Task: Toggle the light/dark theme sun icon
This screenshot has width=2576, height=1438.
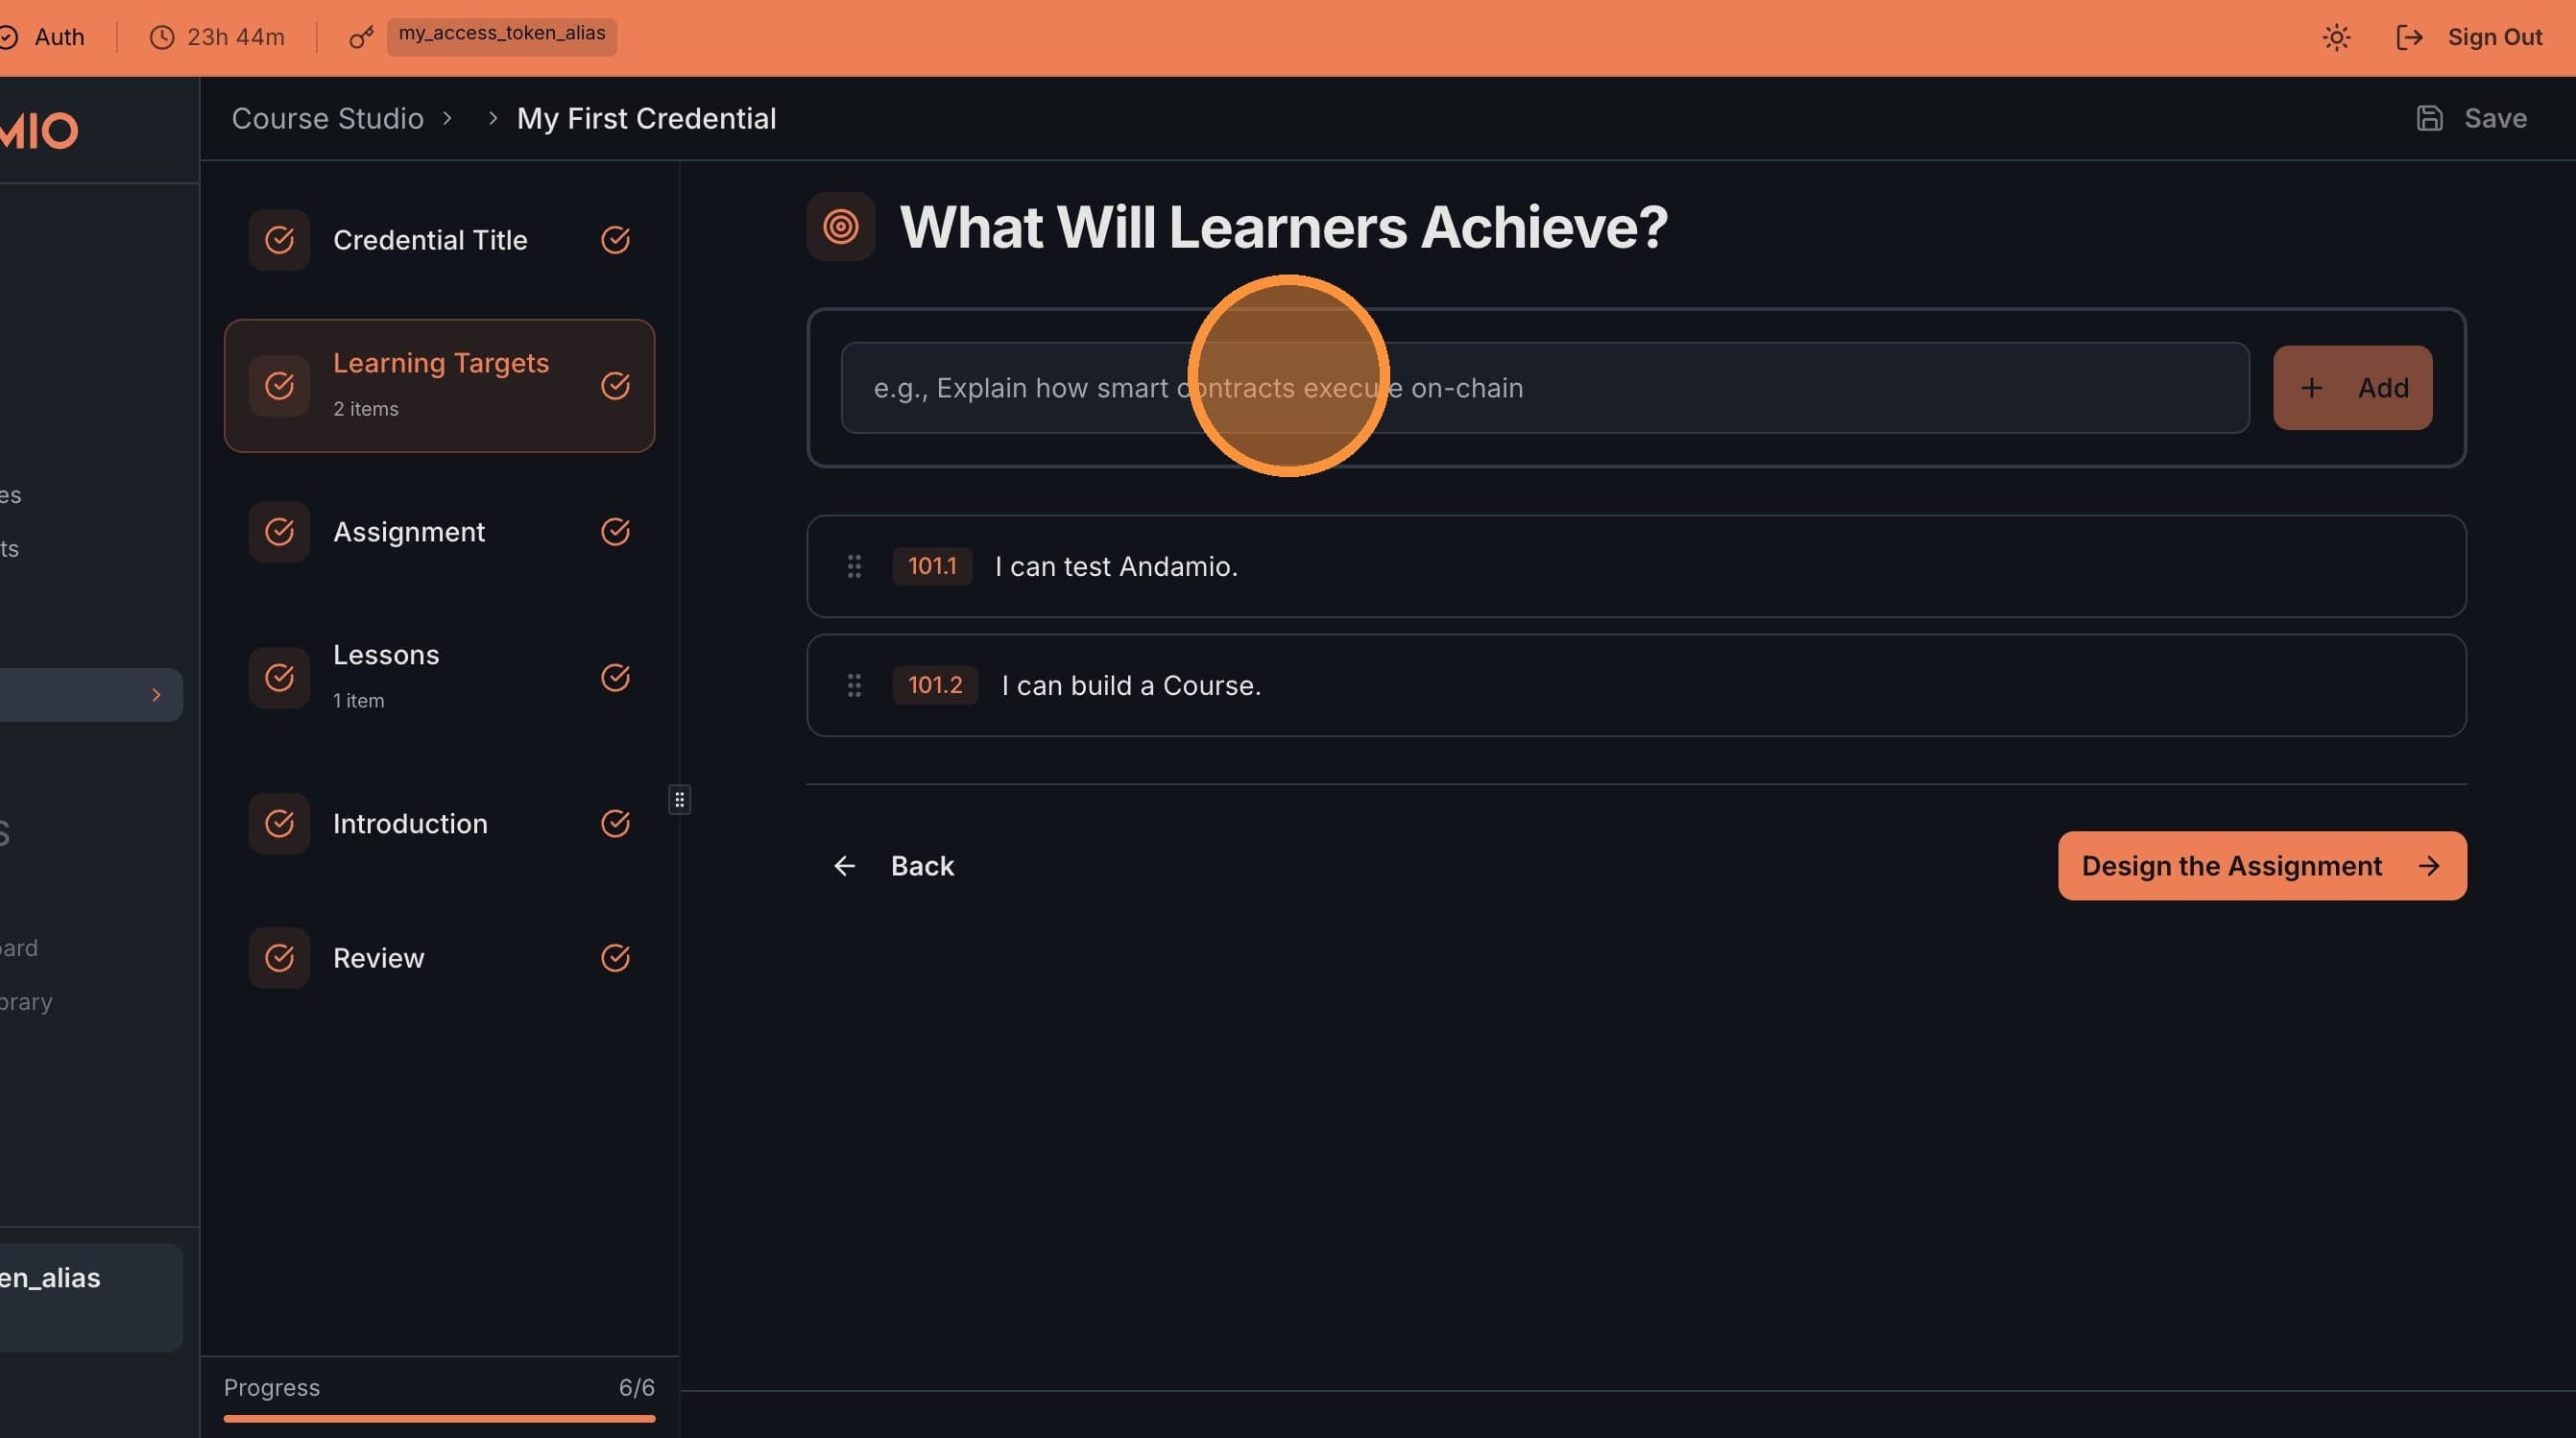Action: 2336,38
